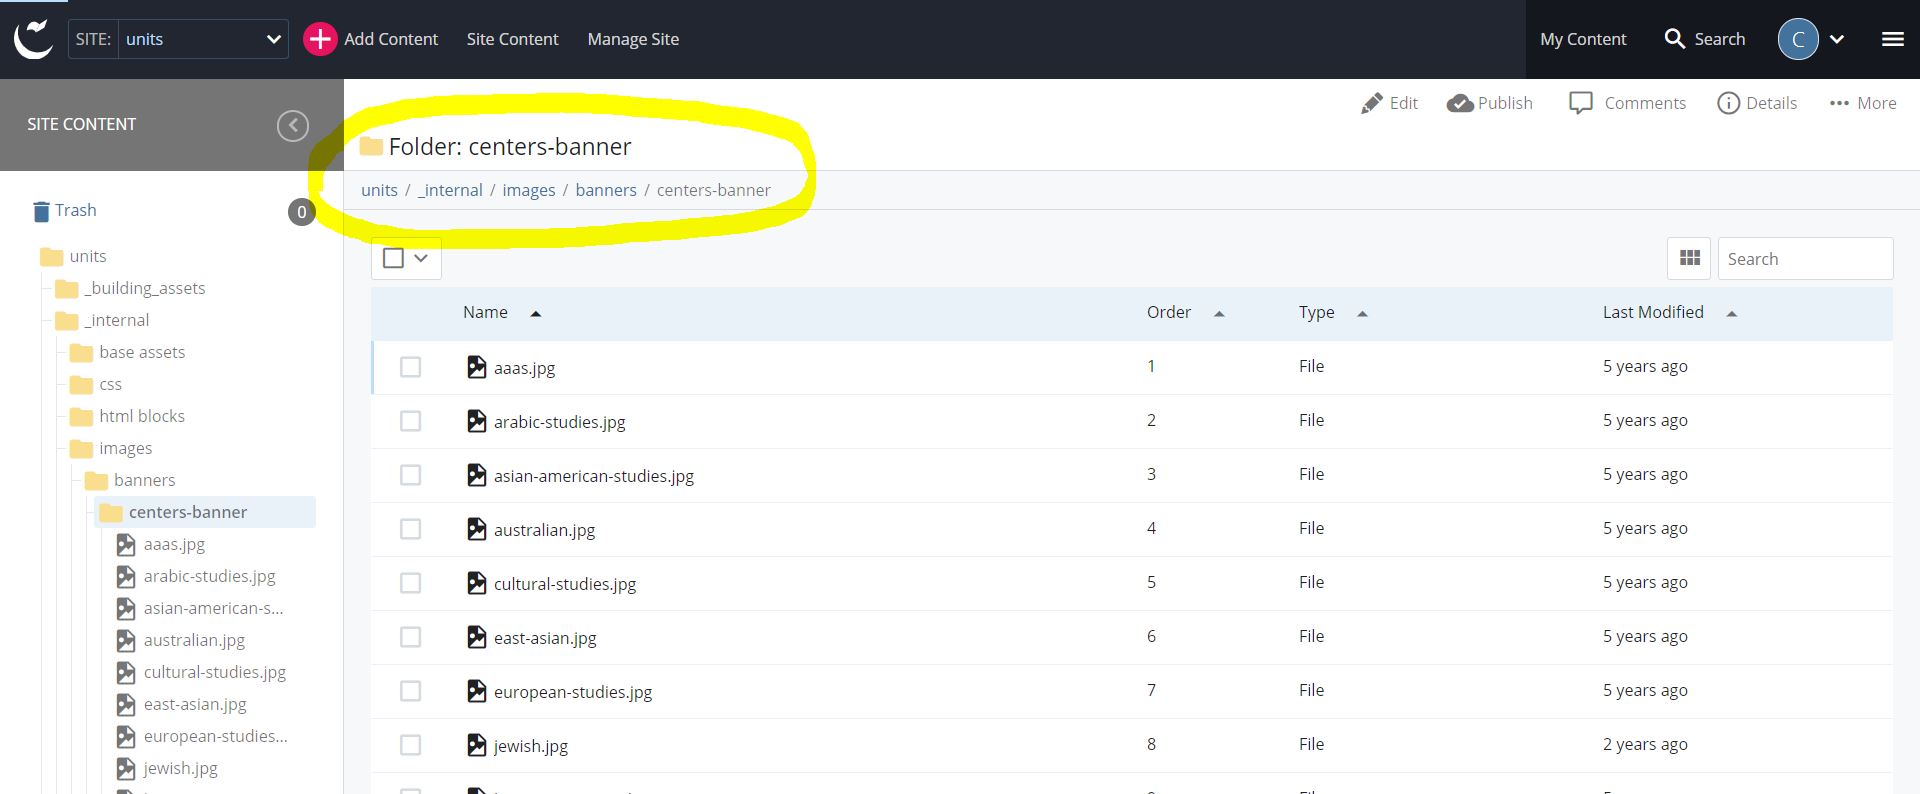The image size is (1920, 794).
Task: Open the _building_assets folder in sidebar
Action: click(x=130, y=289)
